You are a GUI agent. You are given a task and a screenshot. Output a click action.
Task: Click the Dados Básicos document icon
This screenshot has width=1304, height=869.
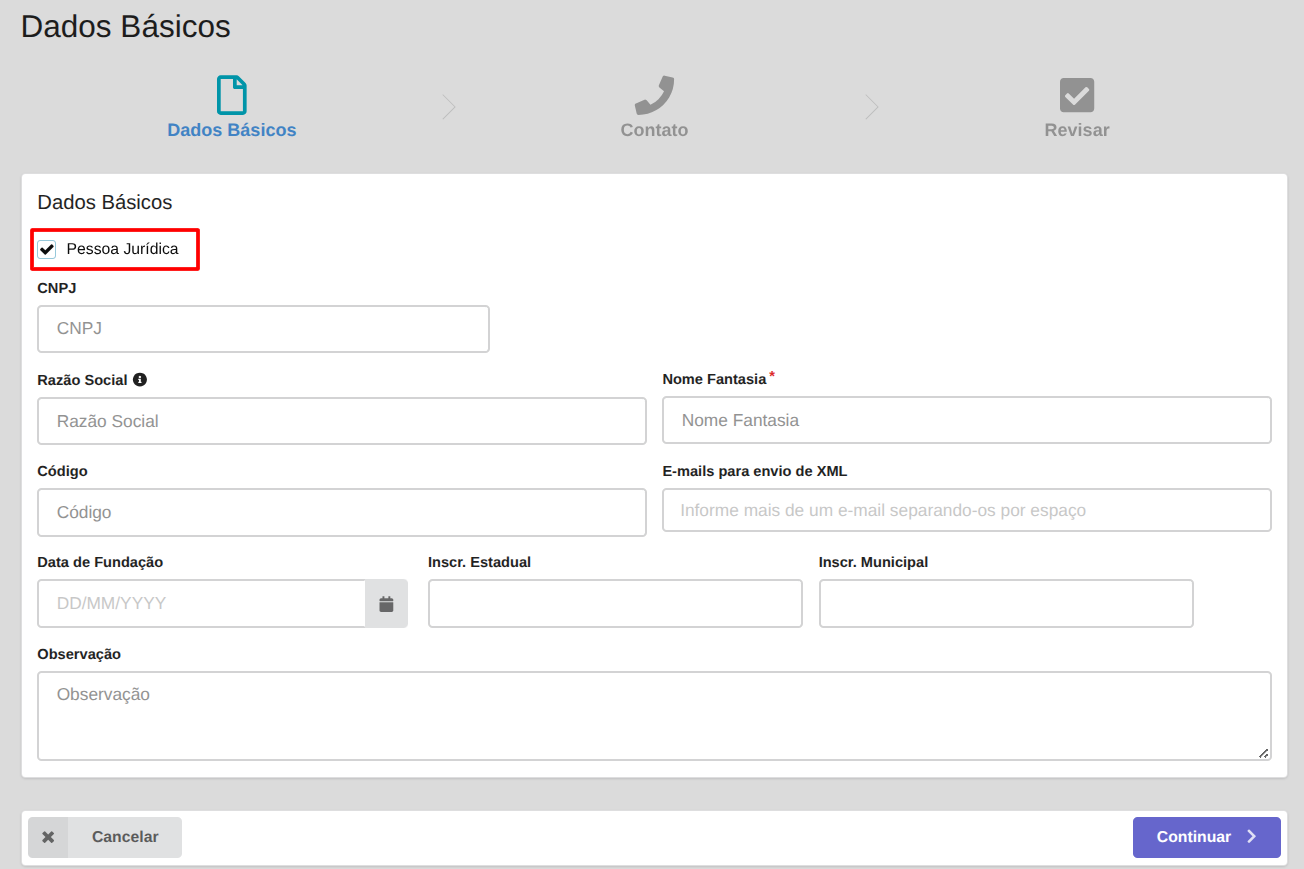(232, 95)
